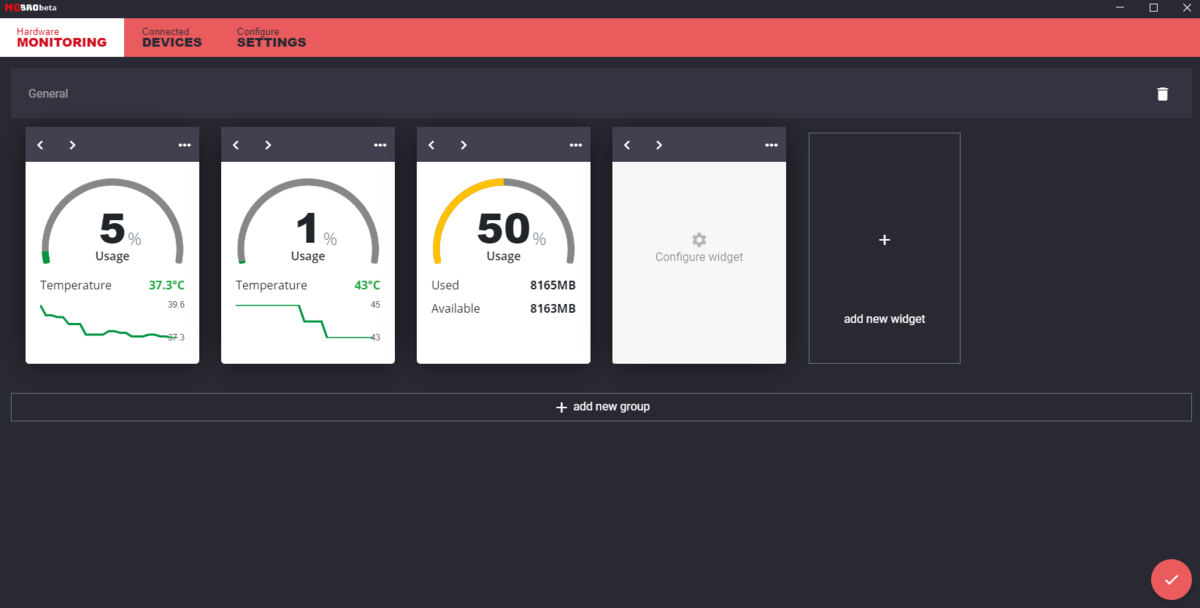Confirm layout with the red checkmark button

click(x=1171, y=579)
